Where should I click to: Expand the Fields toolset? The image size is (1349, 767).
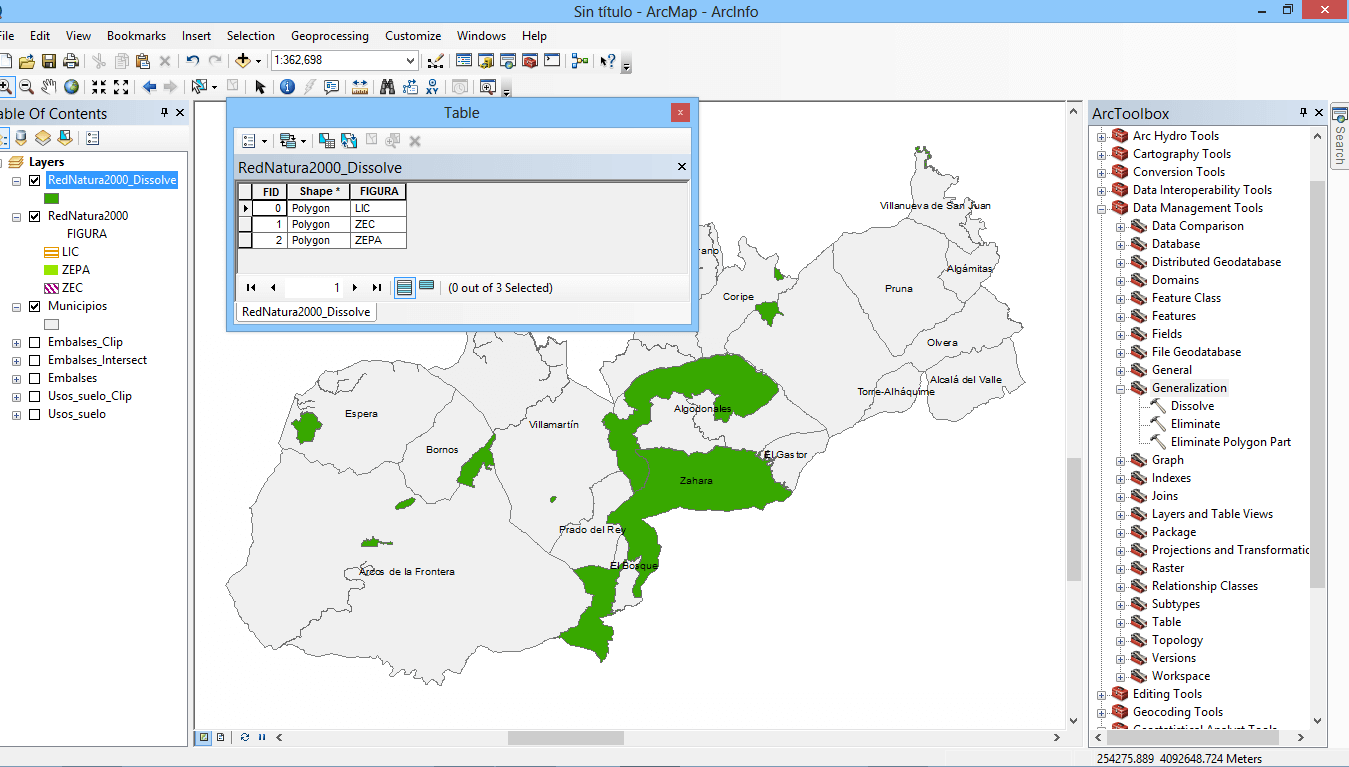1121,335
